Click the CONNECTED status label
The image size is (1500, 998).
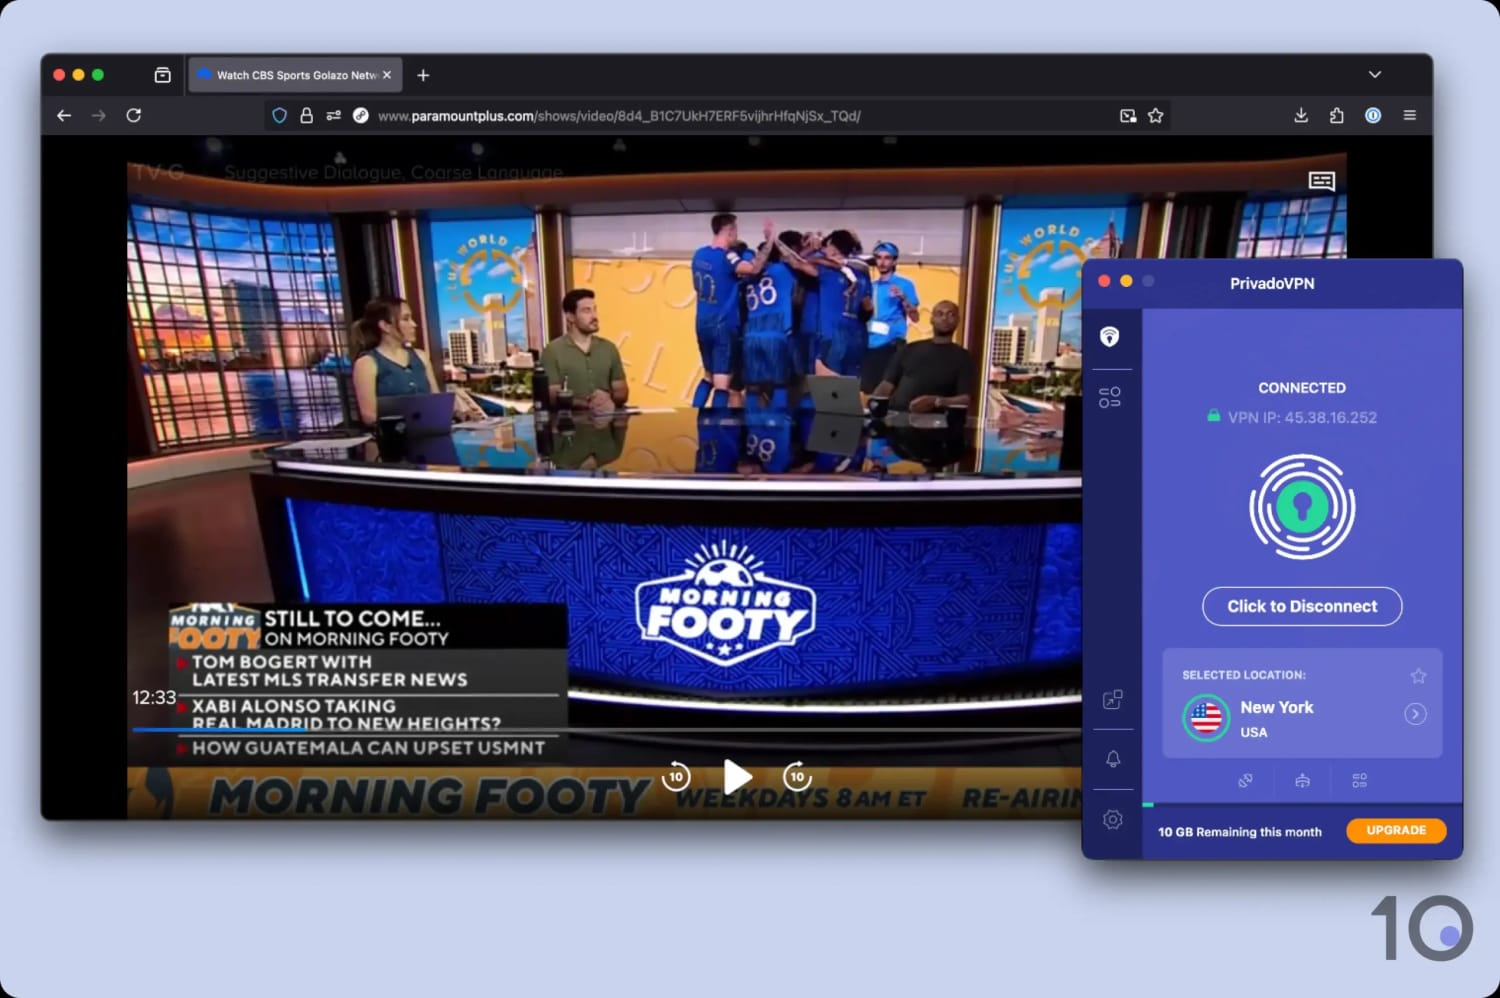coord(1302,388)
